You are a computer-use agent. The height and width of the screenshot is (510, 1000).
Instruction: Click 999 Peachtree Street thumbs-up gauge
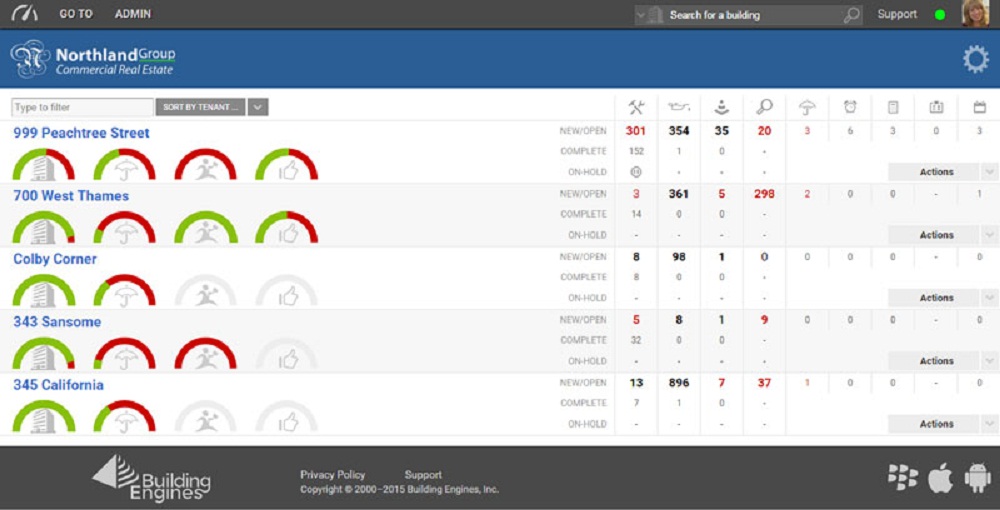point(286,164)
